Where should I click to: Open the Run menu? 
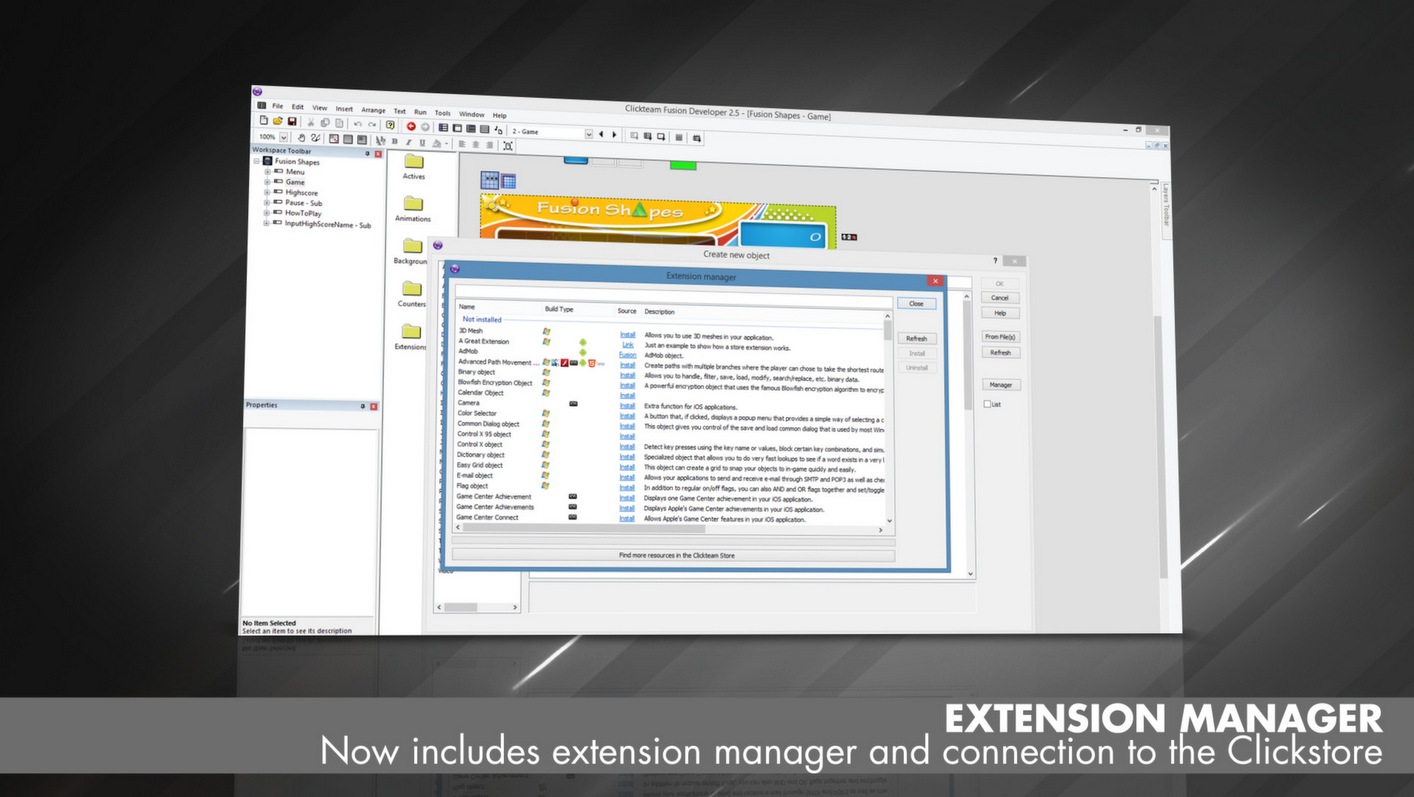tap(420, 112)
